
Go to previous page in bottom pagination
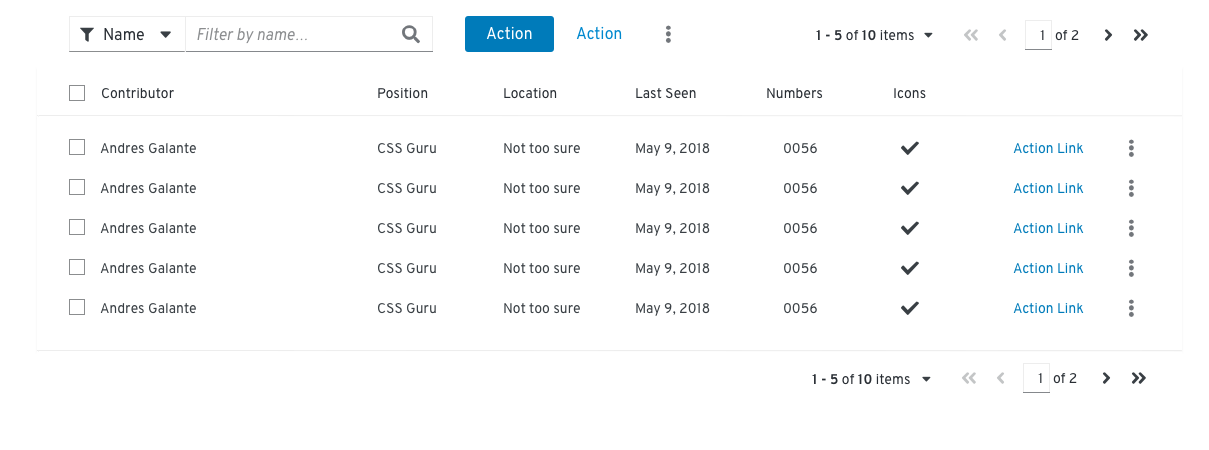click(x=1001, y=378)
